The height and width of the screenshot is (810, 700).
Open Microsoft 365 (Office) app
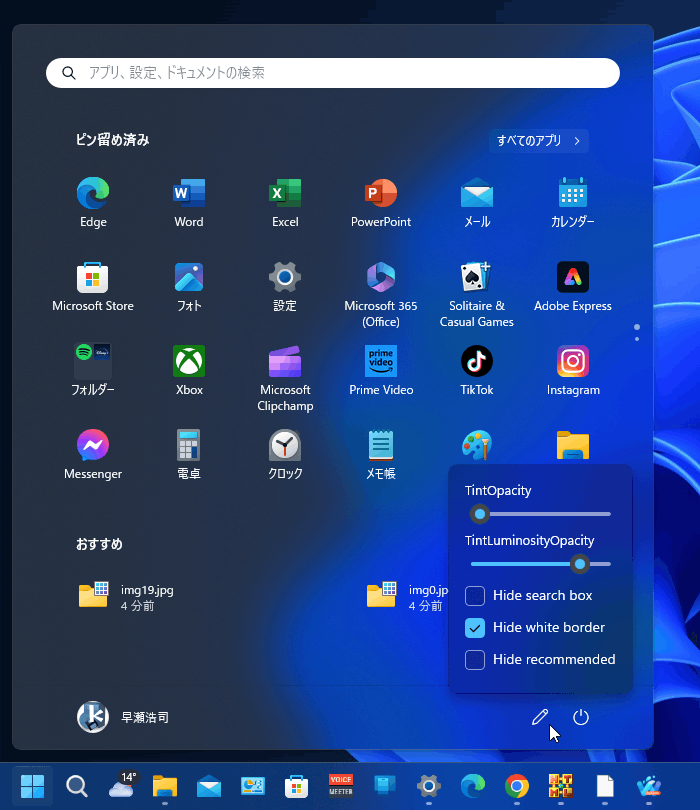381,294
